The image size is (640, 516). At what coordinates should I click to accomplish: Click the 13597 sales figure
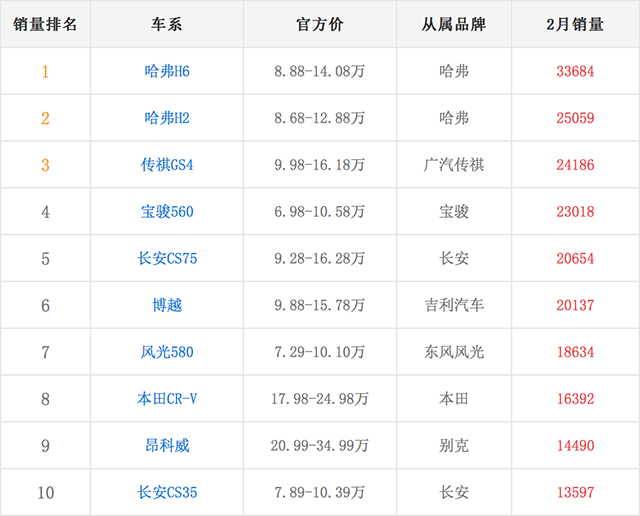click(576, 492)
